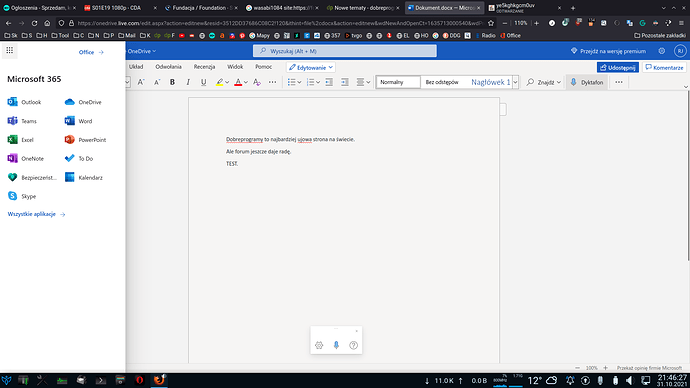The height and width of the screenshot is (388, 690).
Task: Launch PowerPoint app
Action: (x=85, y=140)
